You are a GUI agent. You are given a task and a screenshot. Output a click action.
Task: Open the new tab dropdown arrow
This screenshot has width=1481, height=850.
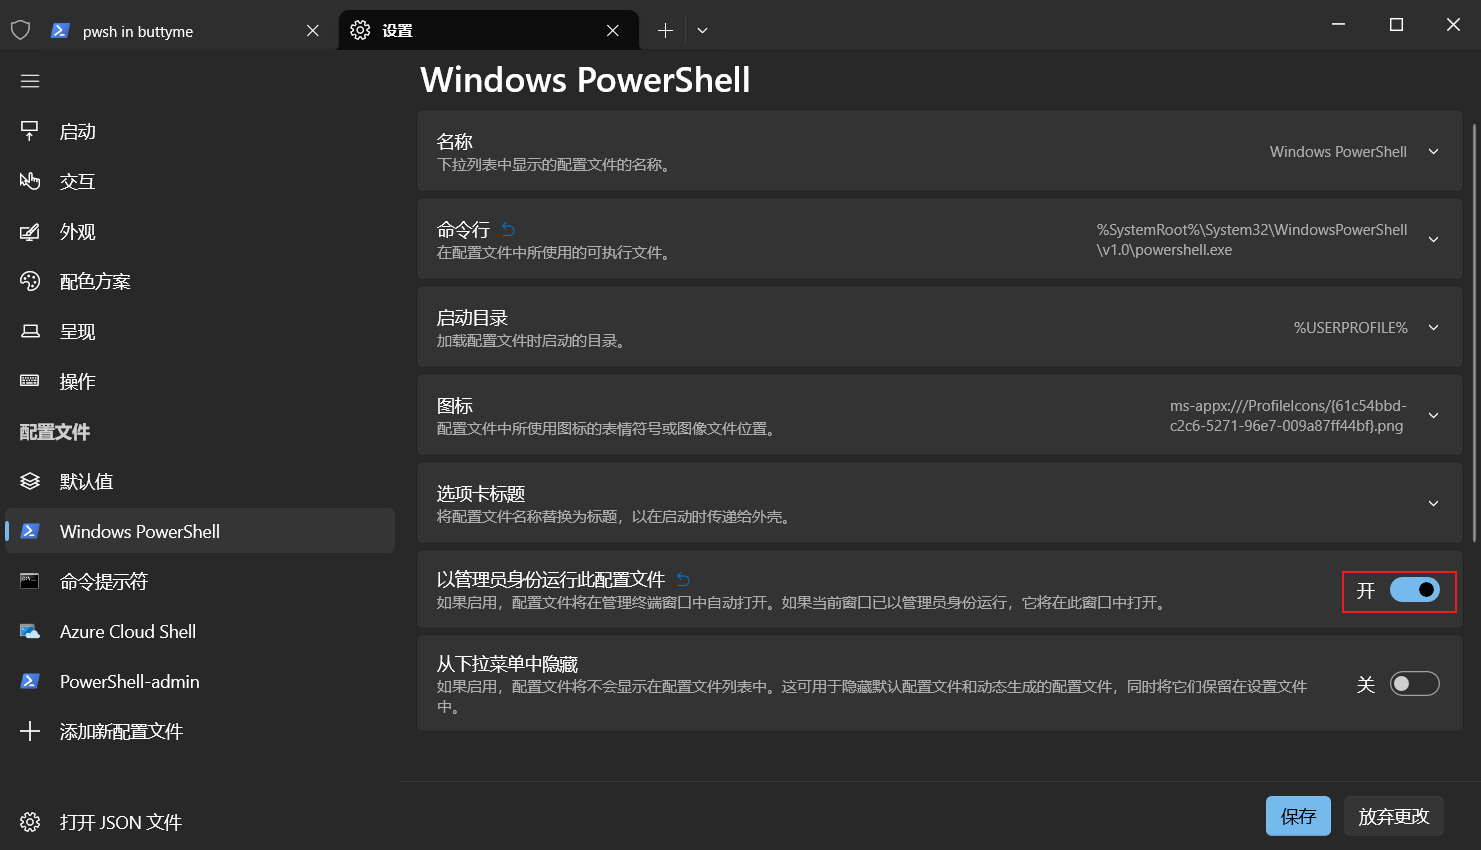pyautogui.click(x=702, y=31)
